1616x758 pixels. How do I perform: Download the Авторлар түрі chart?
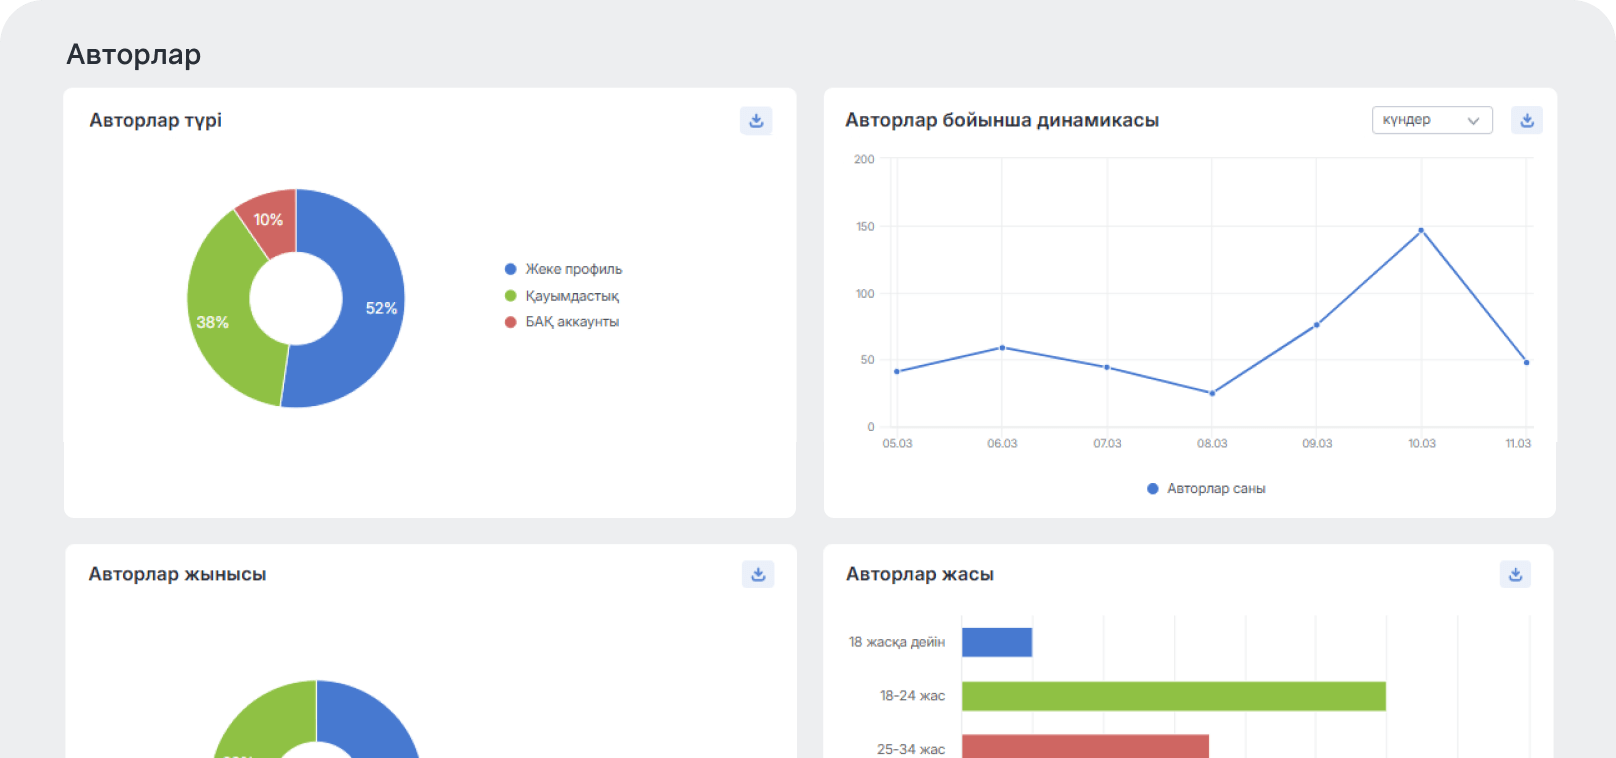pyautogui.click(x=756, y=120)
